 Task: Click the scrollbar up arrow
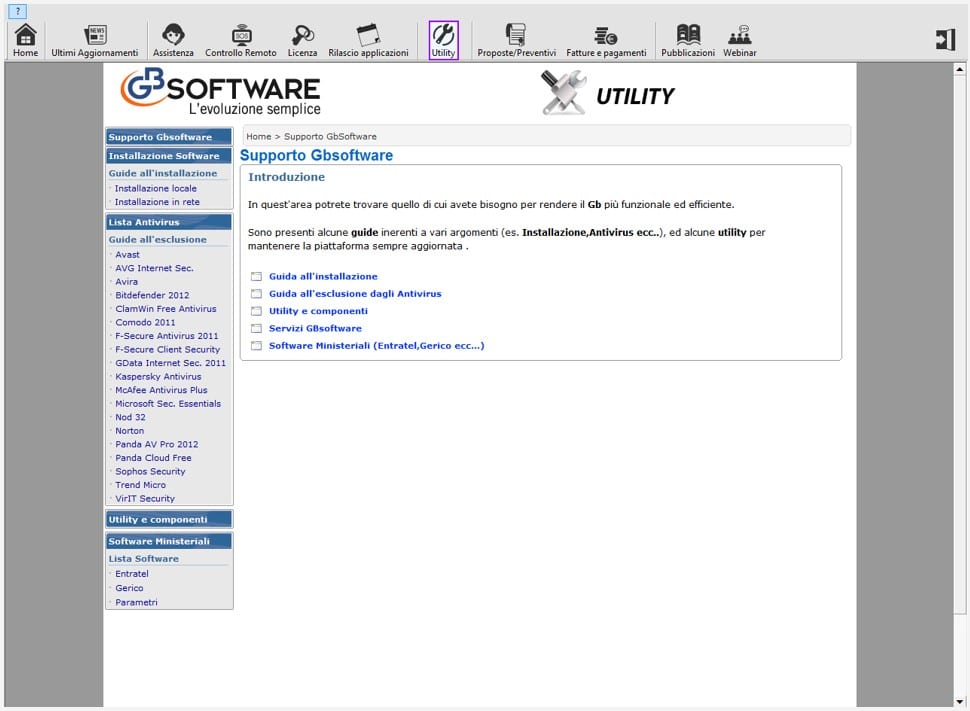(x=959, y=69)
